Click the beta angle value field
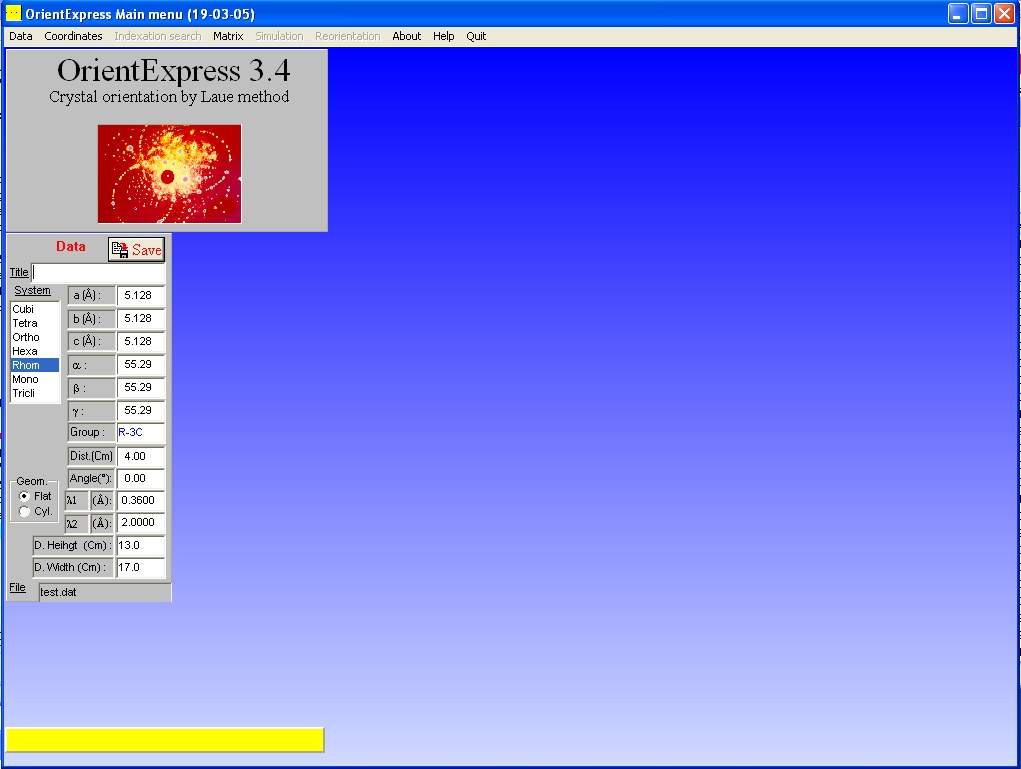The height and width of the screenshot is (769, 1021). click(141, 387)
